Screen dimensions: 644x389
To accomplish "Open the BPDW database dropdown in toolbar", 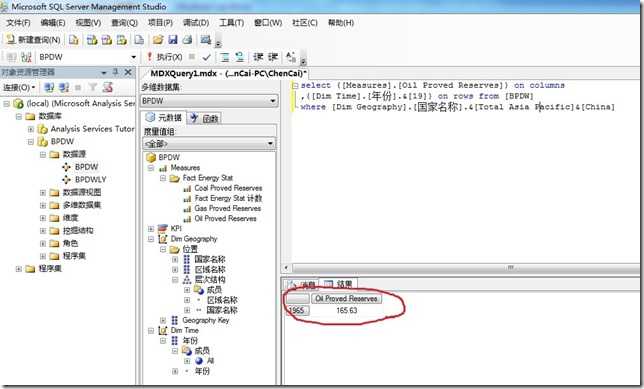I will click(x=133, y=57).
